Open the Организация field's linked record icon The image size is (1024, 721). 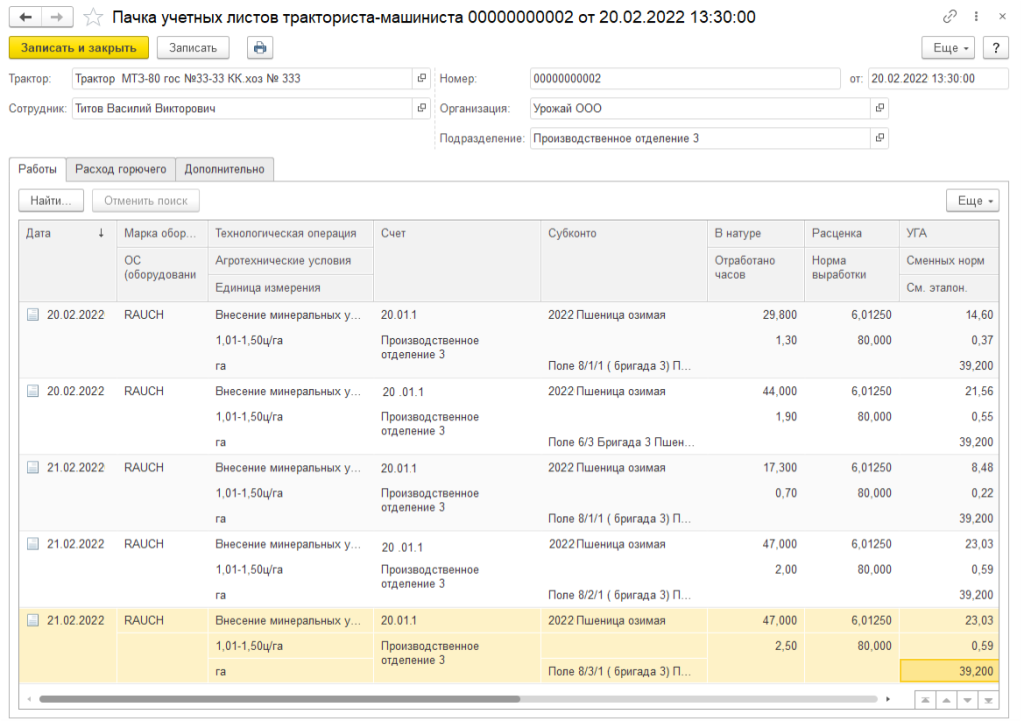point(879,109)
